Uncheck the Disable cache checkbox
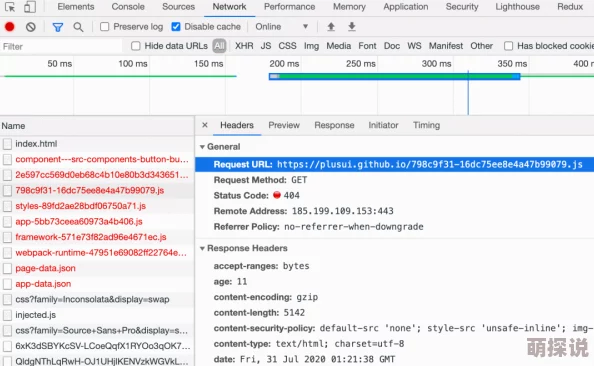 175,27
